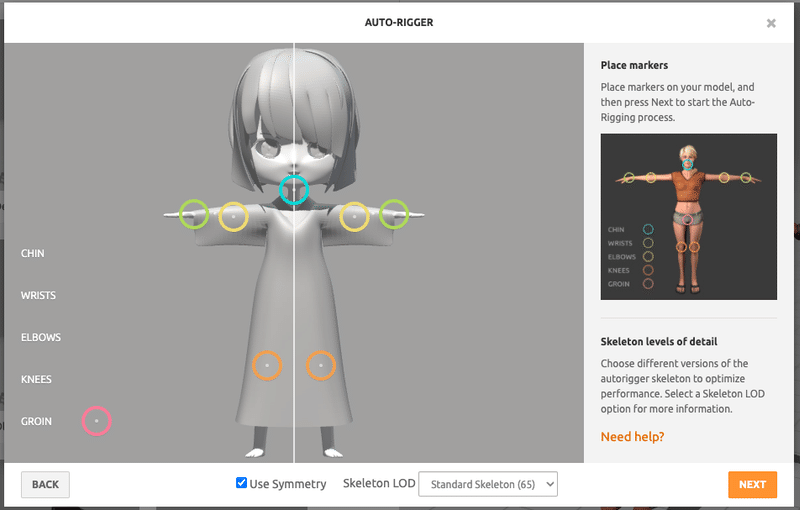This screenshot has height=510, width=800.
Task: Close the Auto-Rigger dialog
Action: click(771, 23)
